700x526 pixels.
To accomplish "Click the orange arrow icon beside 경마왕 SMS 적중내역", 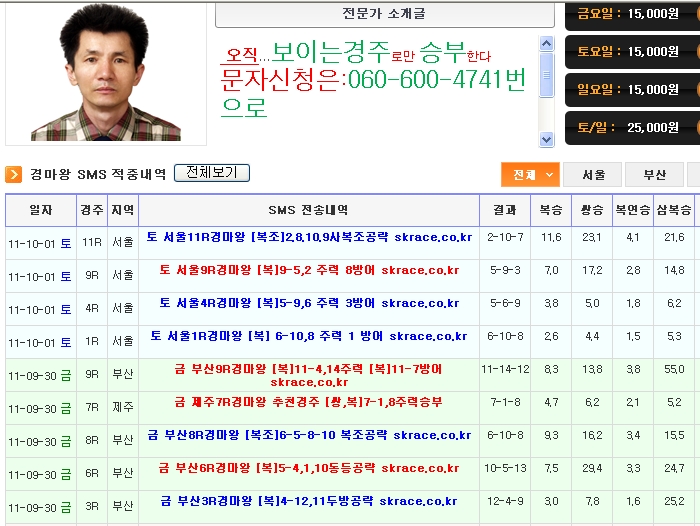I will 14,174.
